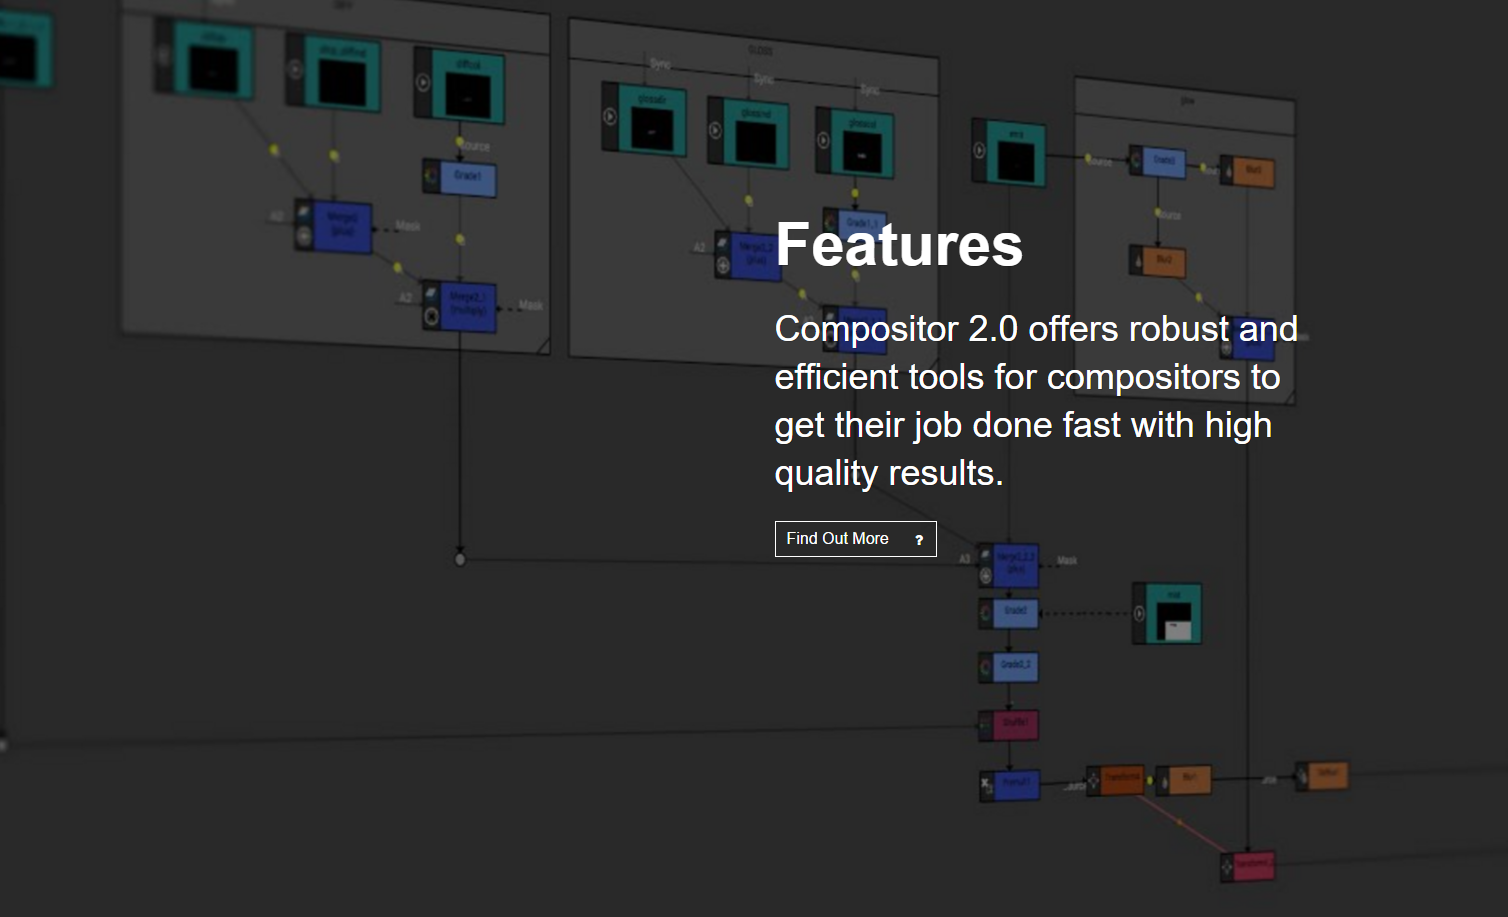Click the crosshair icon on orange Transform4 node
Viewport: 1508px width, 917px height.
pyautogui.click(x=1094, y=780)
